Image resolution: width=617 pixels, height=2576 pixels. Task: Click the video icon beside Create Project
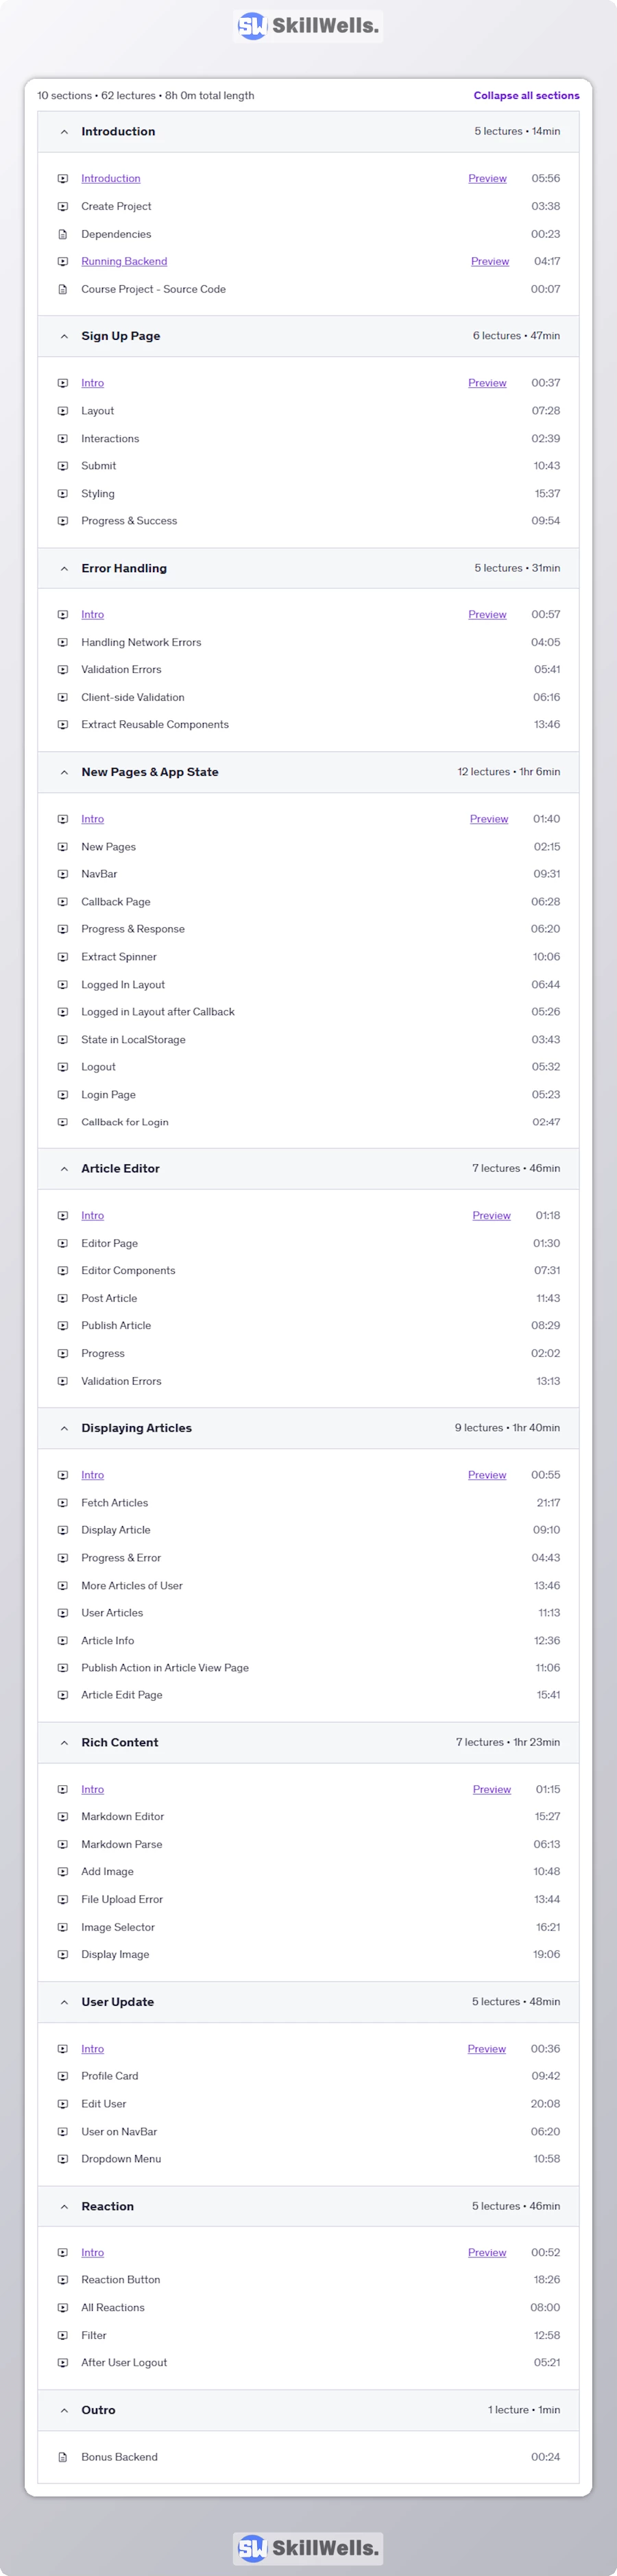(x=63, y=206)
